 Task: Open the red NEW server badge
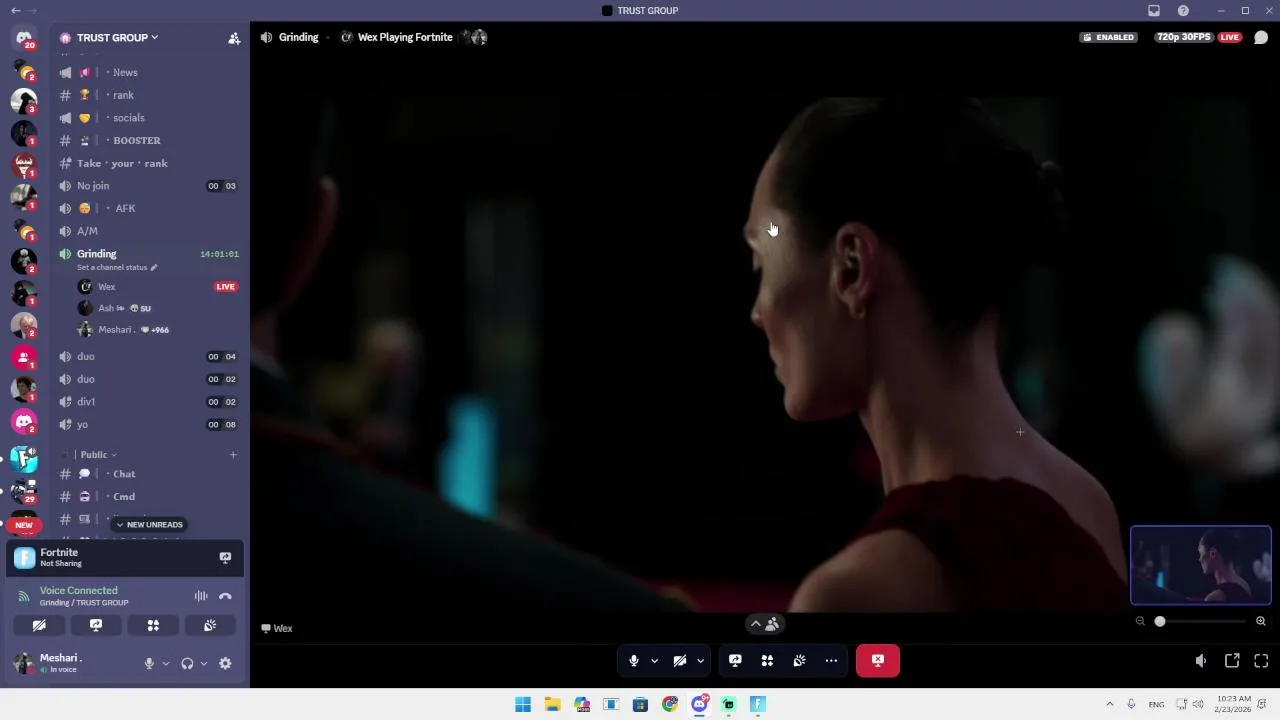click(24, 525)
